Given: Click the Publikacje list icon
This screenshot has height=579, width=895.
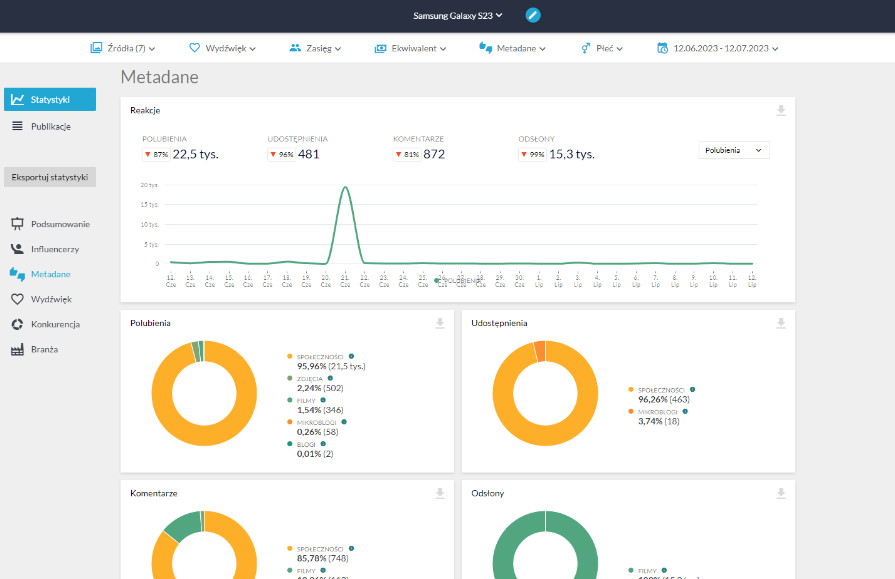Looking at the screenshot, I should [18, 126].
